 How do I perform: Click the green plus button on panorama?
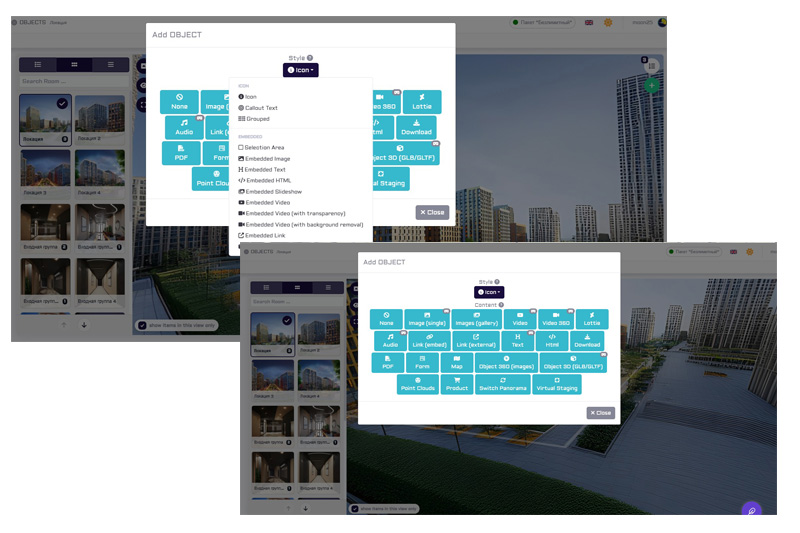click(x=652, y=87)
